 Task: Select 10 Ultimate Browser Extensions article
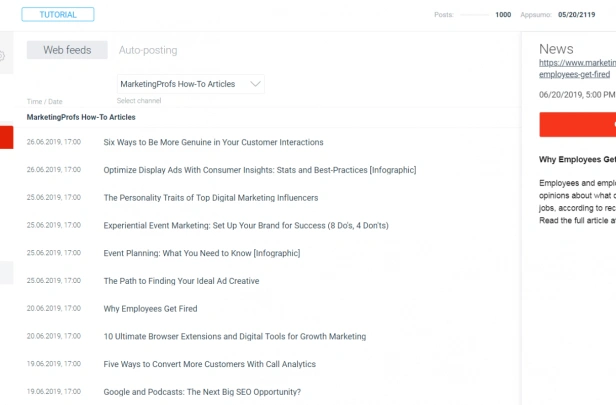point(235,336)
